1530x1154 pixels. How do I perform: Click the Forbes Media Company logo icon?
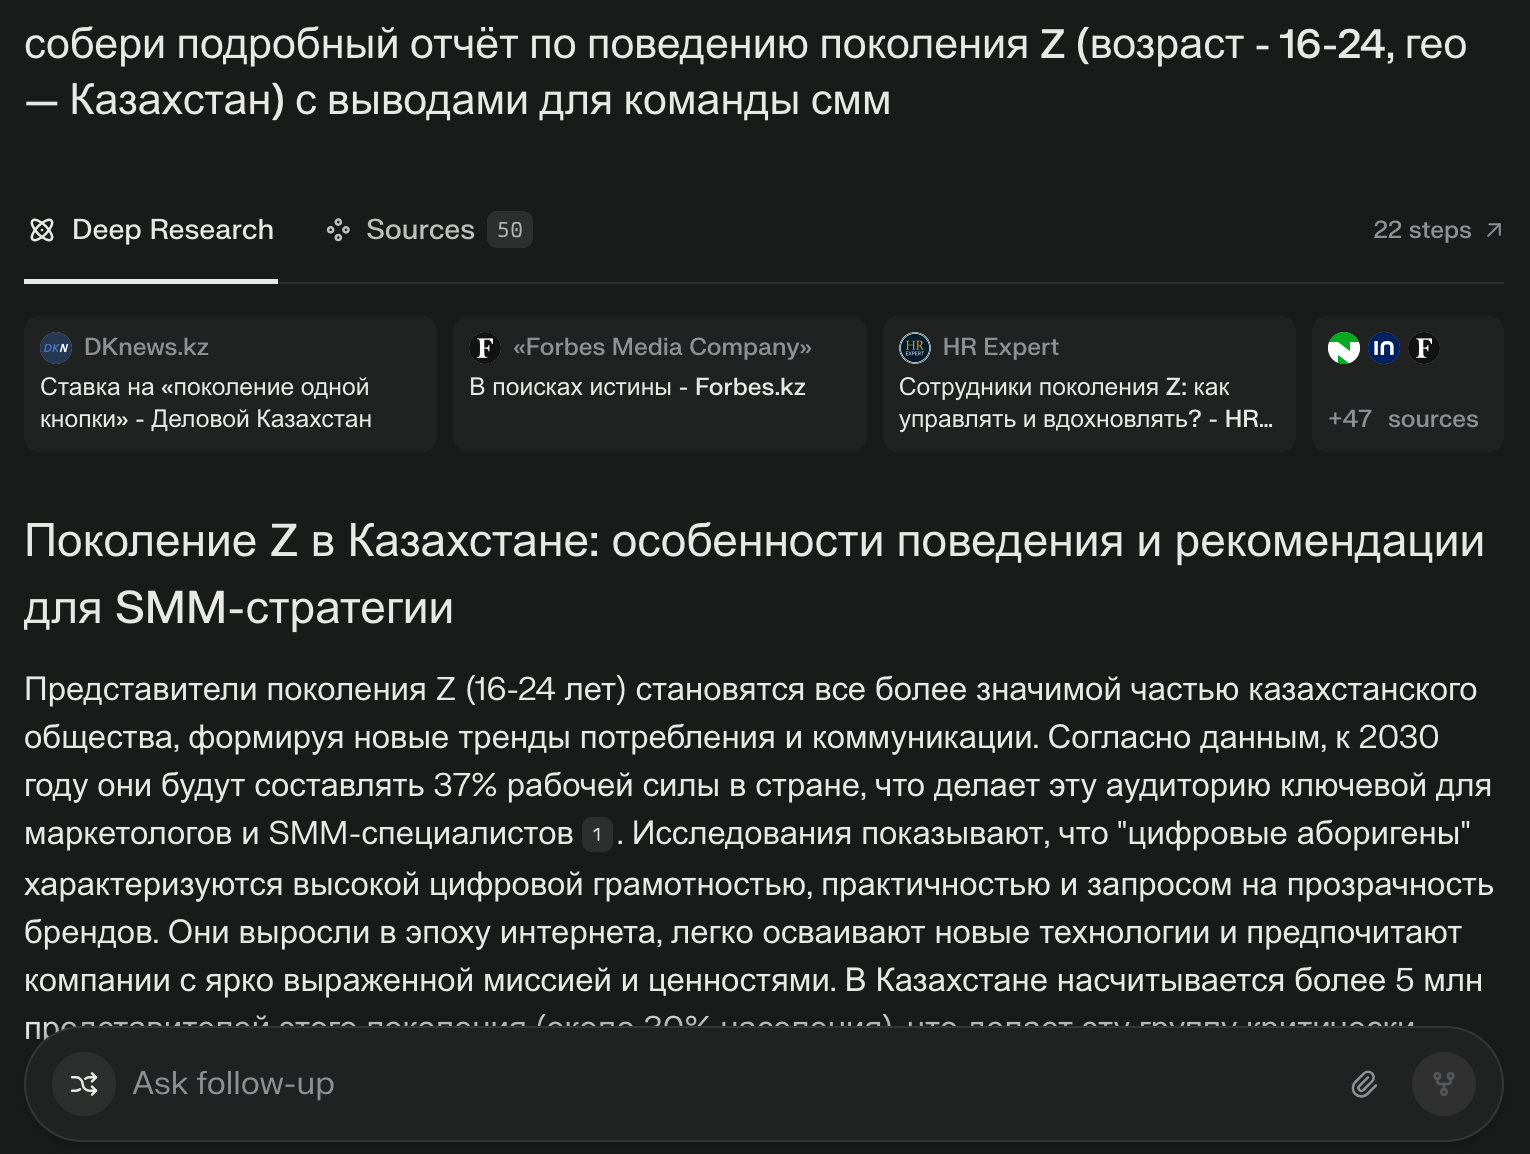484,347
